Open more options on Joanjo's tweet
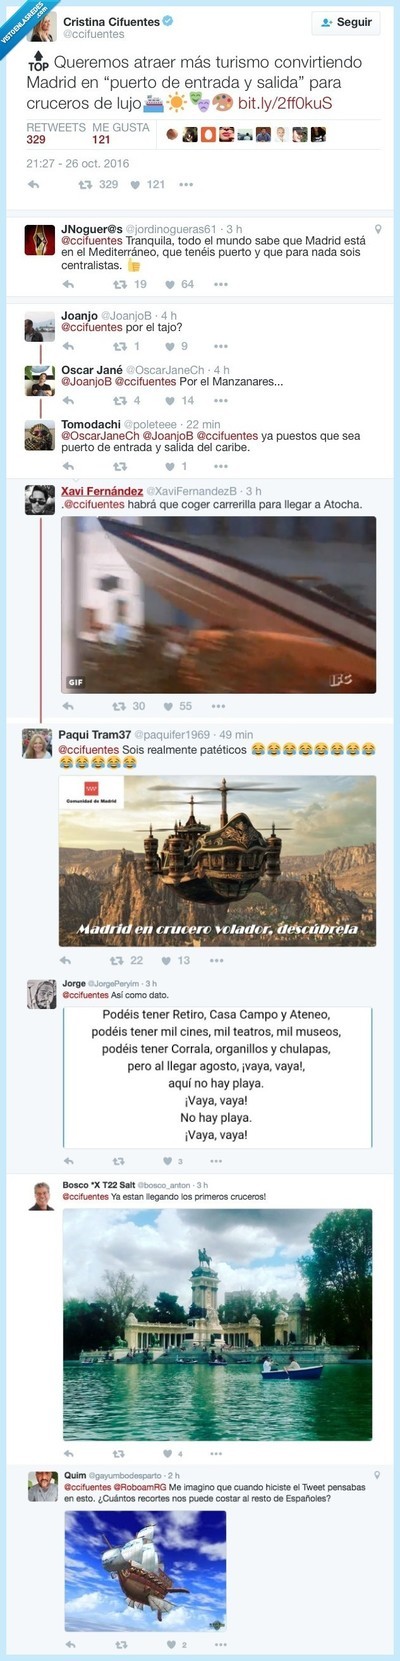This screenshot has height=1661, width=400. (220, 346)
